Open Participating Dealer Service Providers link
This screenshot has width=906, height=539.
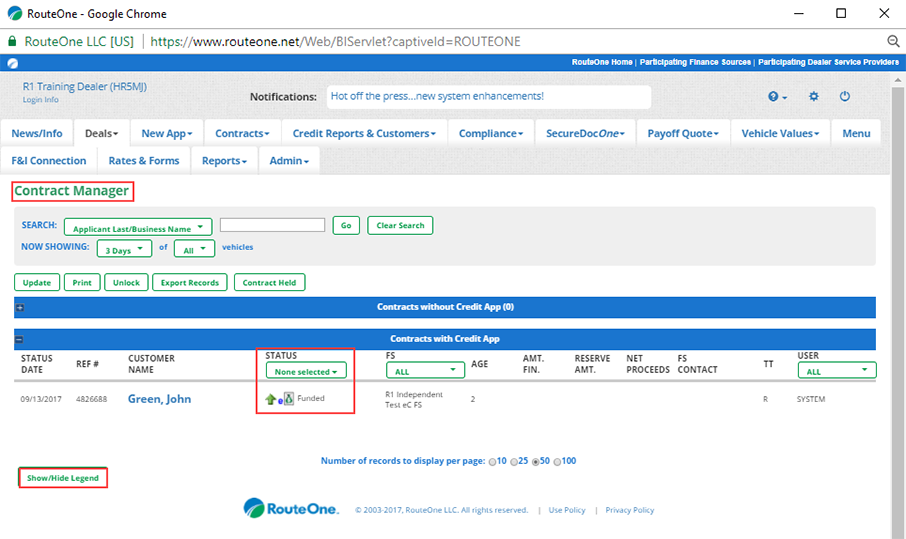pyautogui.click(x=829, y=62)
